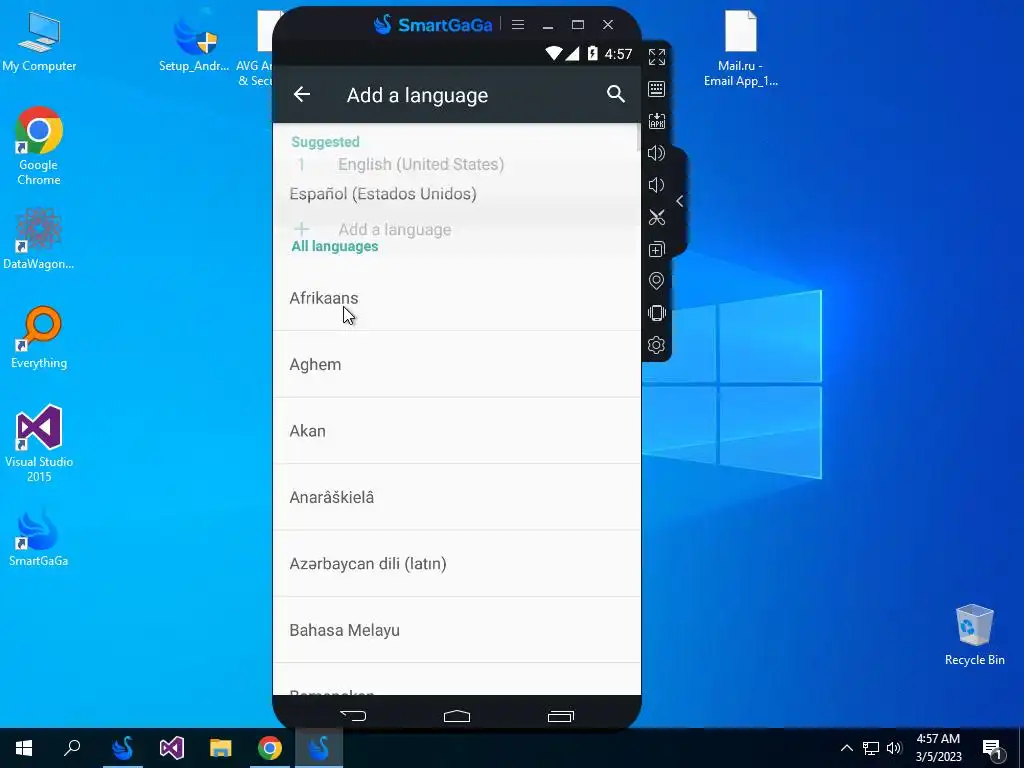Open Chrome from taskbar
Viewport: 1024px width, 768px height.
pyautogui.click(x=270, y=748)
